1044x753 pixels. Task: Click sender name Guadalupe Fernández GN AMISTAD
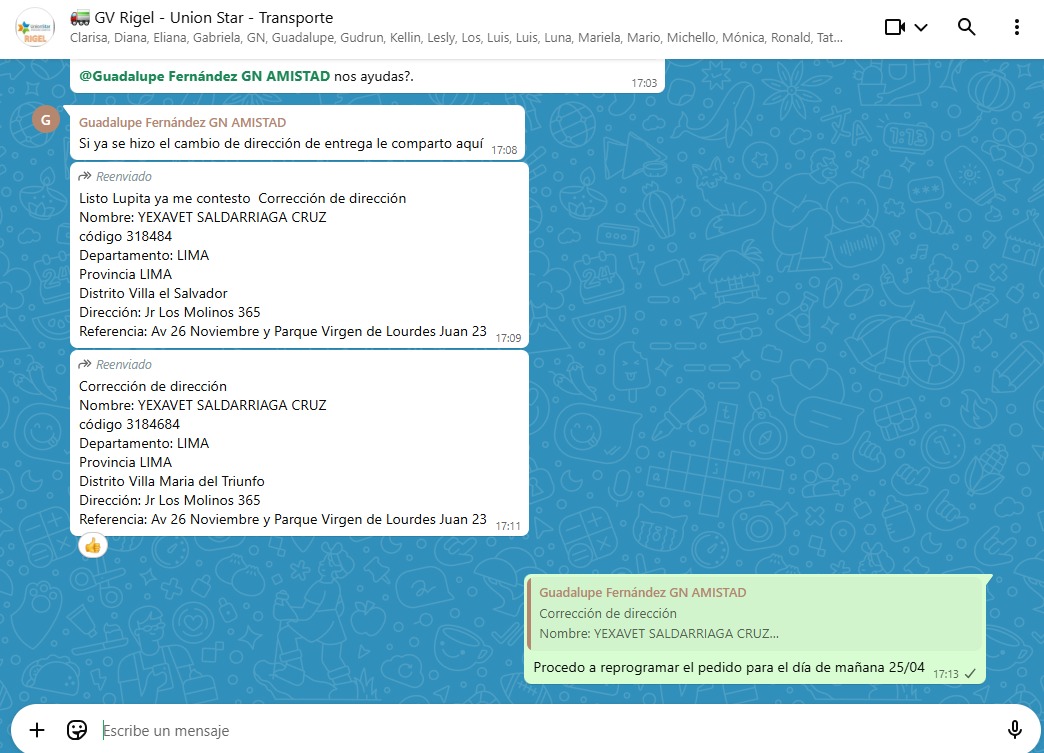coord(182,123)
